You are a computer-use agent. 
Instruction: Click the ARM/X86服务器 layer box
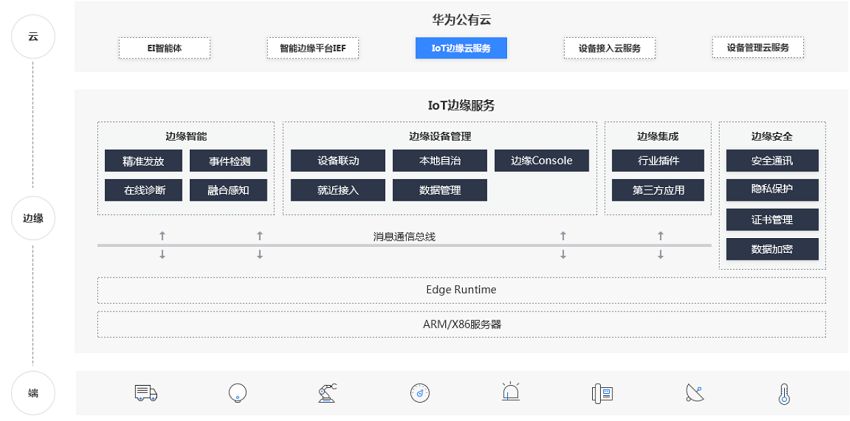pyautogui.click(x=461, y=325)
